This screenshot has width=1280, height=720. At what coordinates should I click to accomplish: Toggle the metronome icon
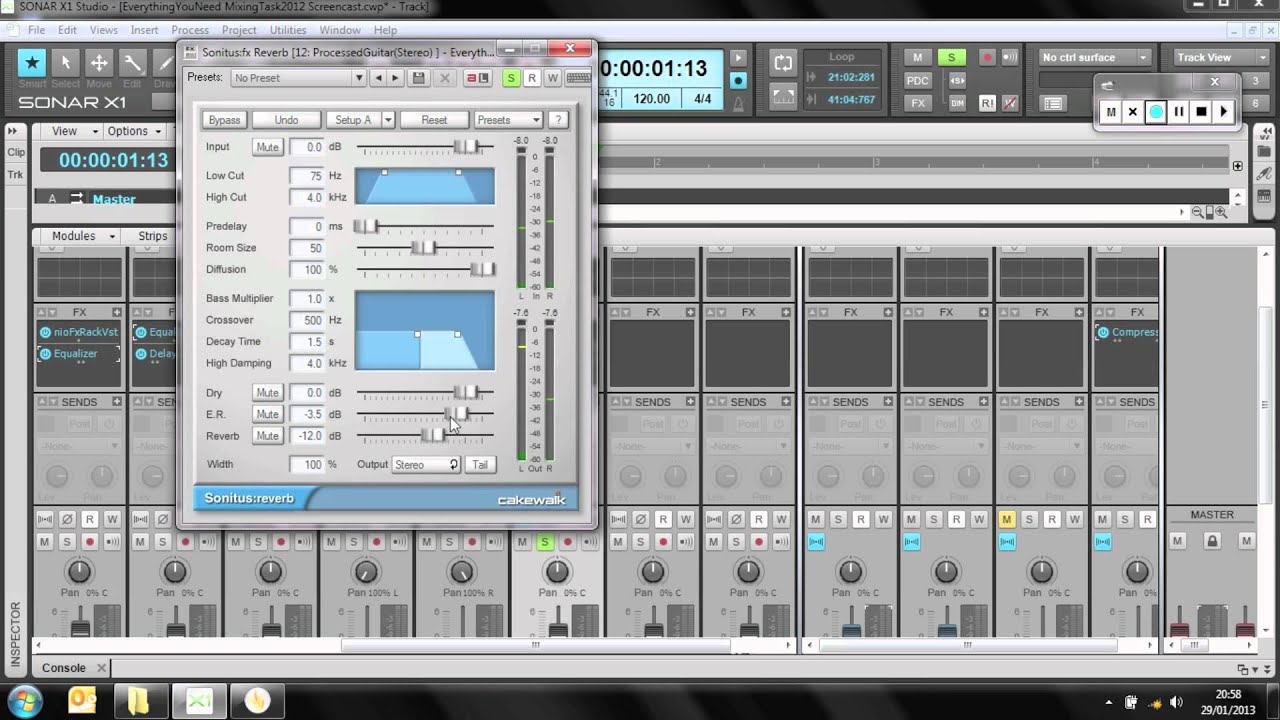click(738, 102)
